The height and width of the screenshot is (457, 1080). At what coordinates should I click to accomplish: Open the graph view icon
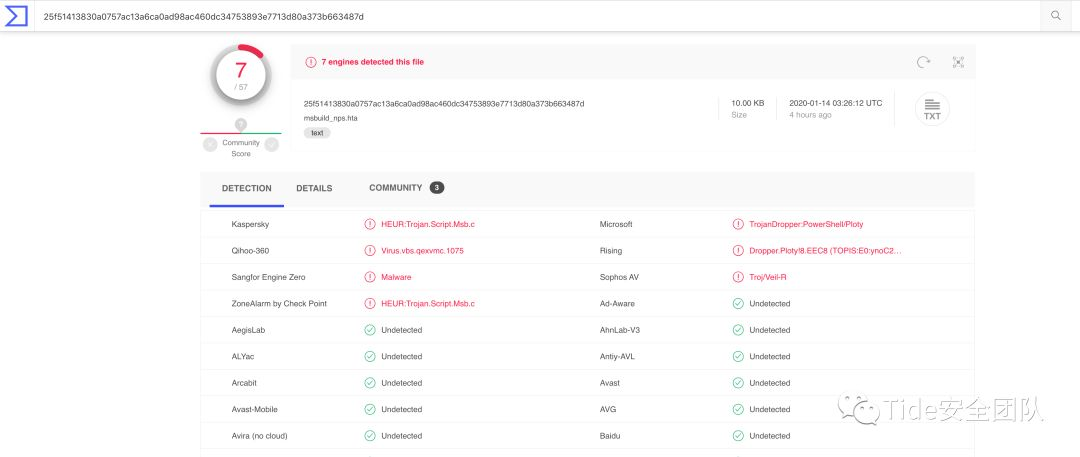click(958, 62)
